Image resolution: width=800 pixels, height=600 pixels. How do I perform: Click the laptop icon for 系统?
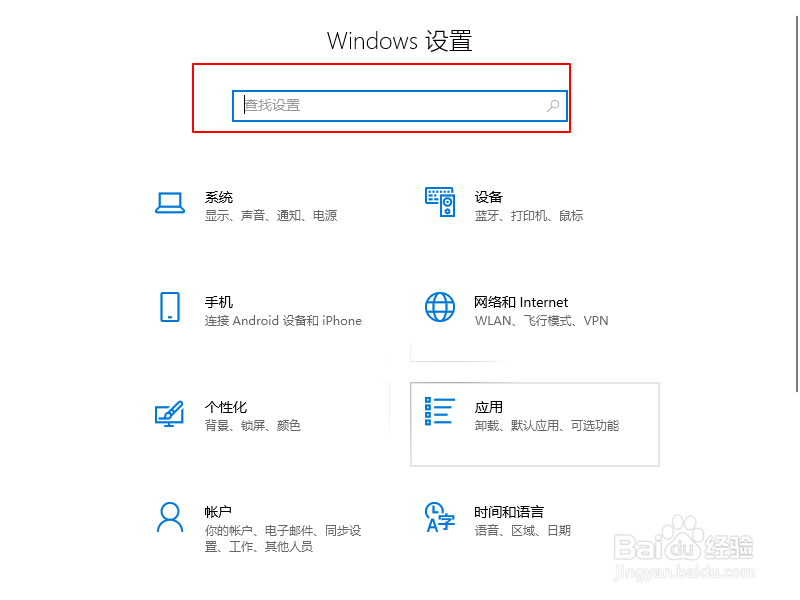[x=170, y=203]
